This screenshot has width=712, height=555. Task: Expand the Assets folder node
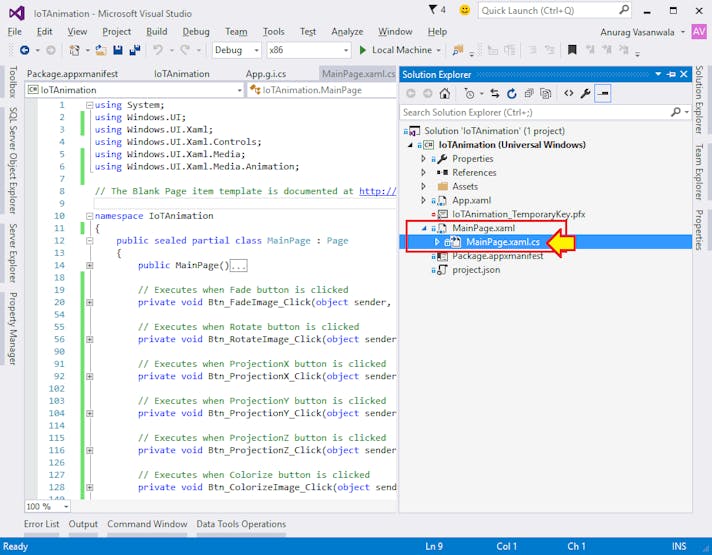[423, 186]
